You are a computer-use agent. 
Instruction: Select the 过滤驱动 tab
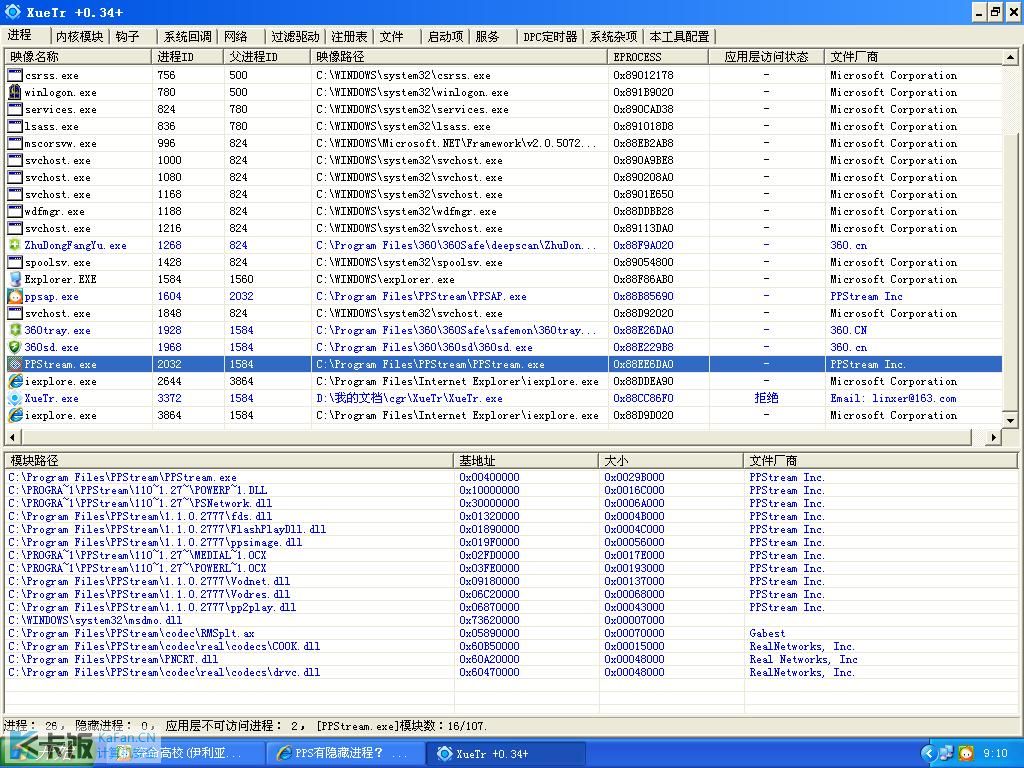tap(295, 37)
